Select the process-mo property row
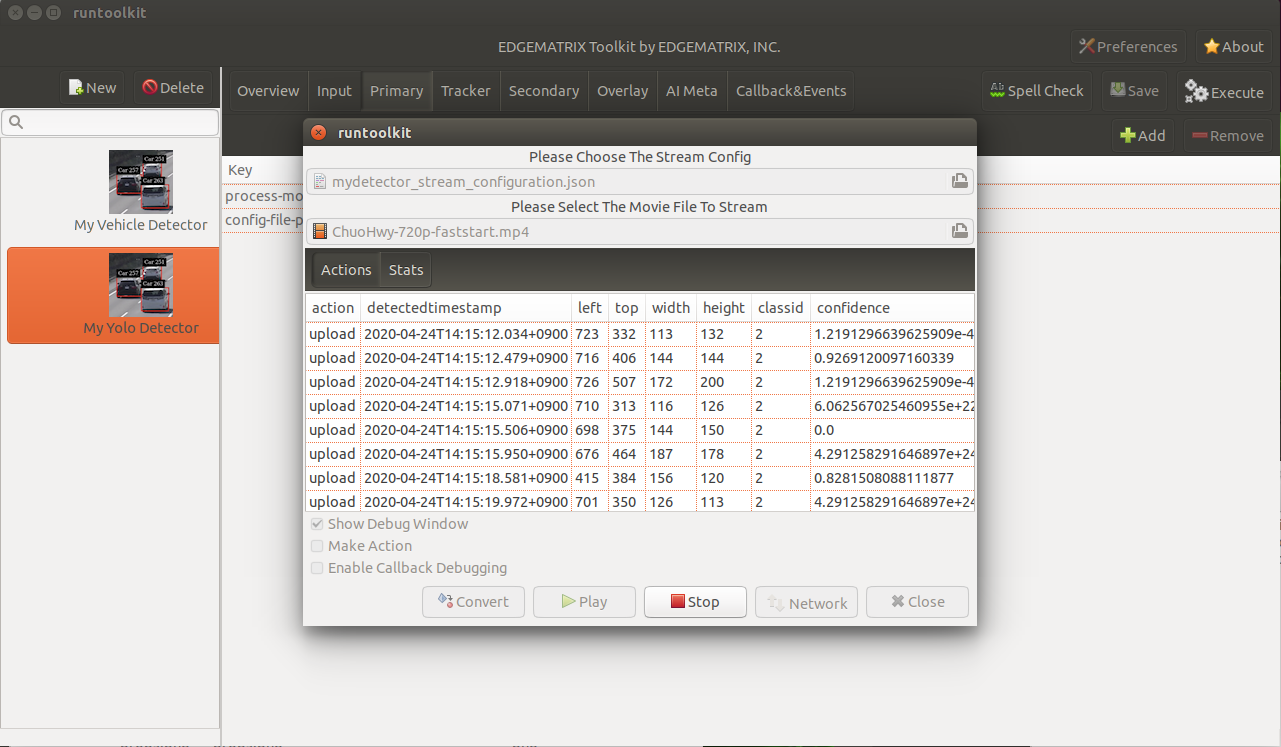Image resolution: width=1281 pixels, height=747 pixels. [263, 196]
